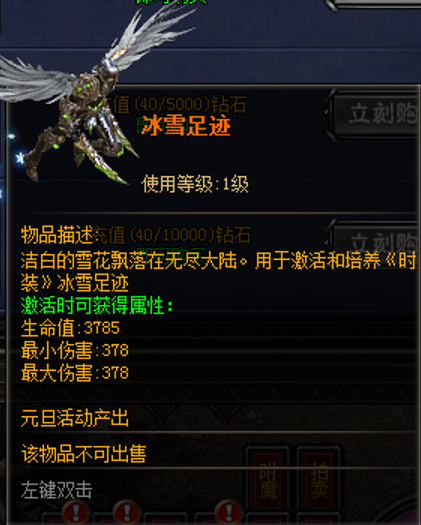Click the 最小伤害:378 attribute line
The width and height of the screenshot is (421, 525).
coord(75,351)
